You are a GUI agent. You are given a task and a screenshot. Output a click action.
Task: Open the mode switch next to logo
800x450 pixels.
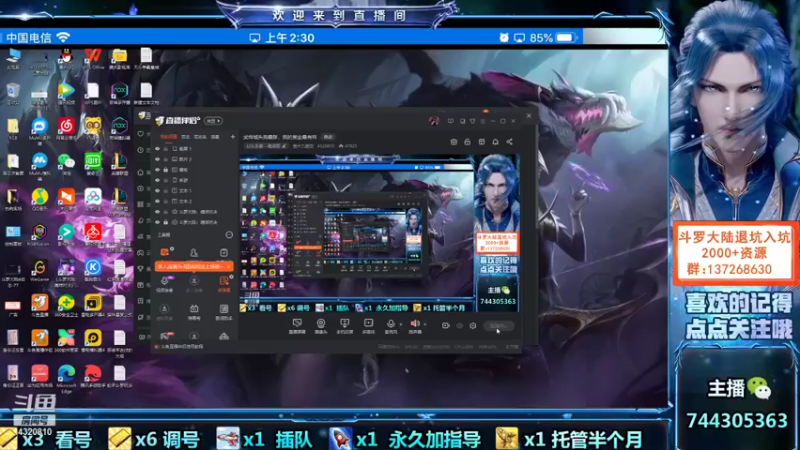213,121
